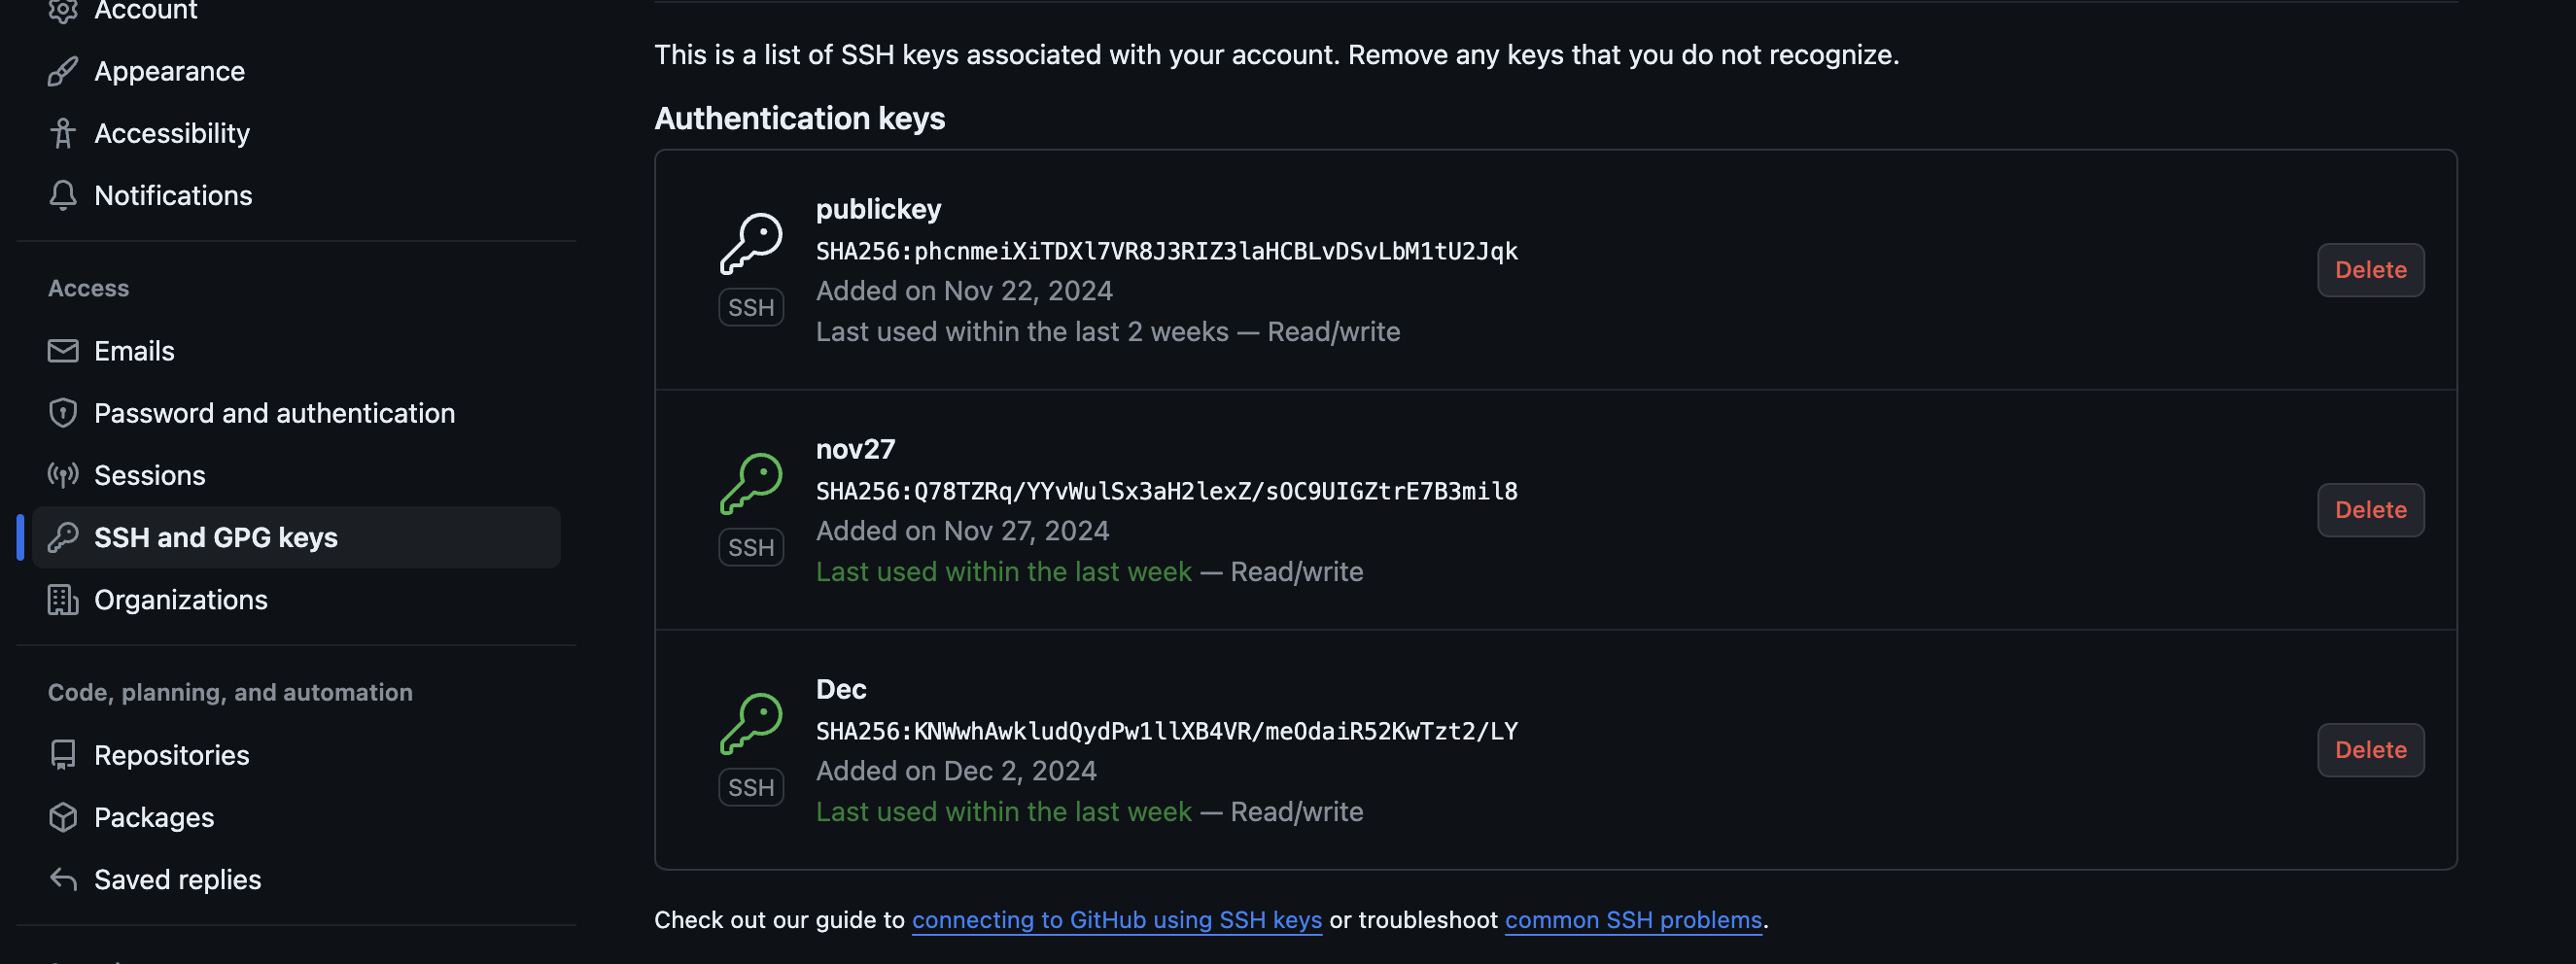
Task: Click the 'Dec' key title
Action: pos(841,689)
